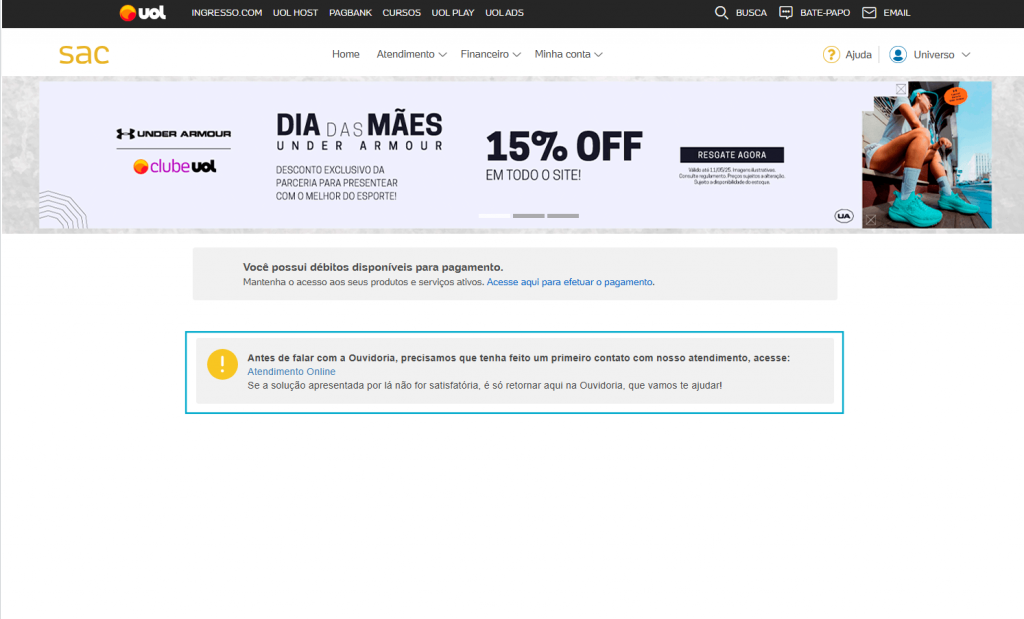1024x619 pixels.
Task: Click the RESGATE AGORA button
Action: [x=731, y=155]
